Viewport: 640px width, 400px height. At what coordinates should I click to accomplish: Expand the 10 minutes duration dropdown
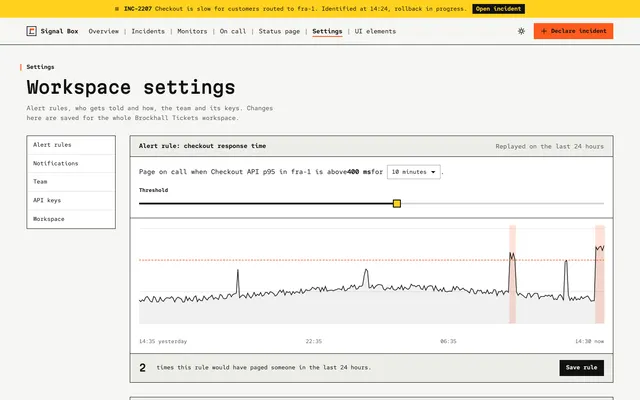(413, 172)
